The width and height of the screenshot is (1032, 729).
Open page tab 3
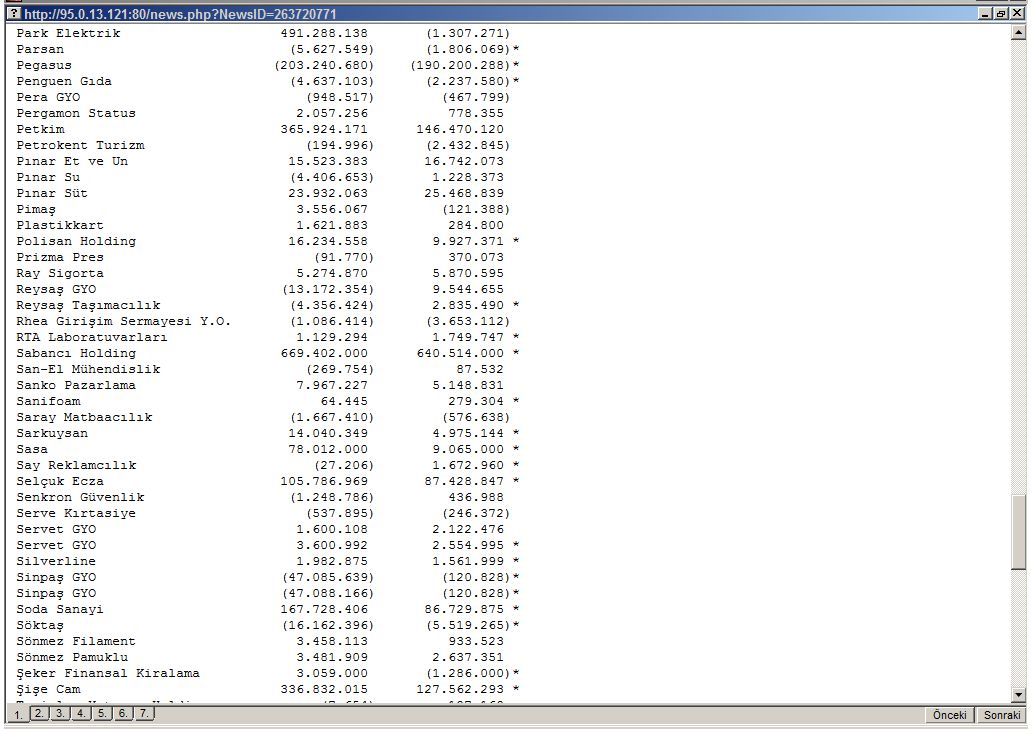click(x=60, y=713)
